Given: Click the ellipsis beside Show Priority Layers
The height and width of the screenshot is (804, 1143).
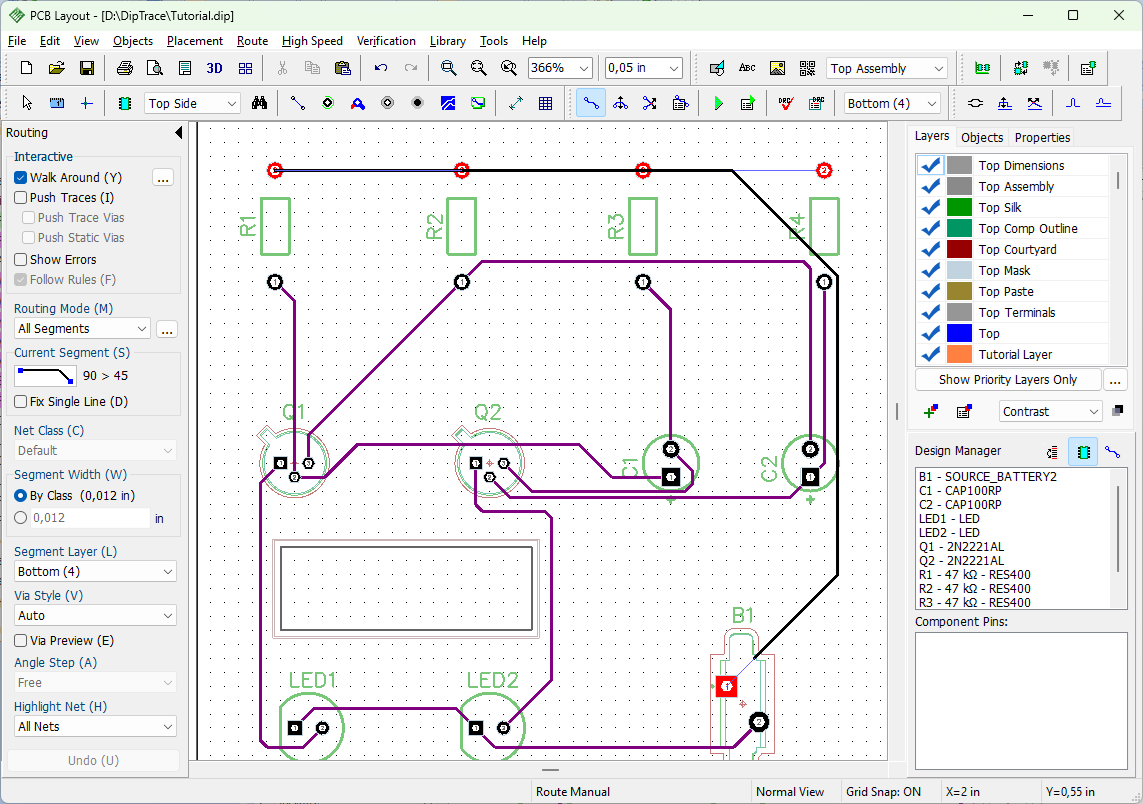Looking at the screenshot, I should (x=1115, y=380).
